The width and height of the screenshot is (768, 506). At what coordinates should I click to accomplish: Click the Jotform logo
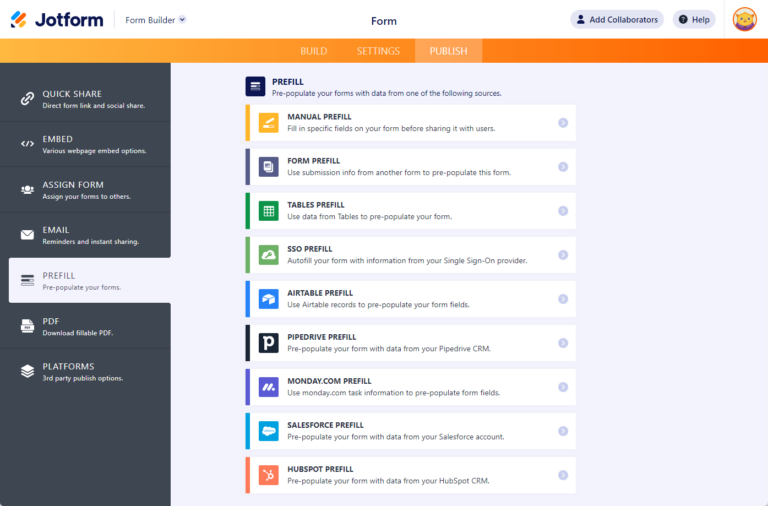54,20
